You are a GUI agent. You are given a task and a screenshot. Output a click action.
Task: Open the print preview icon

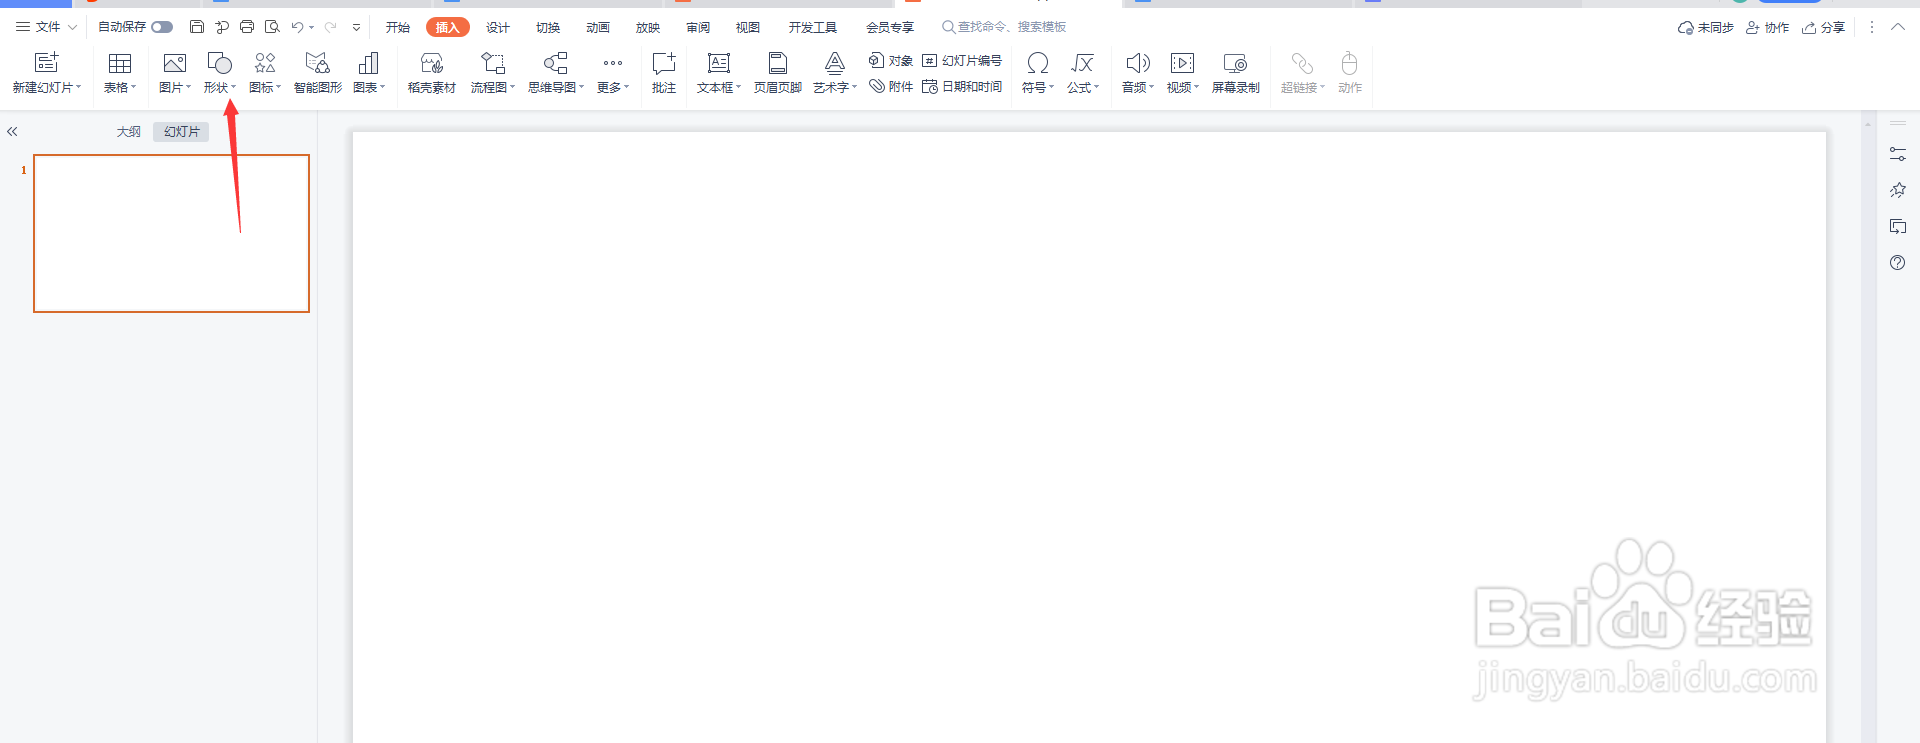click(272, 27)
